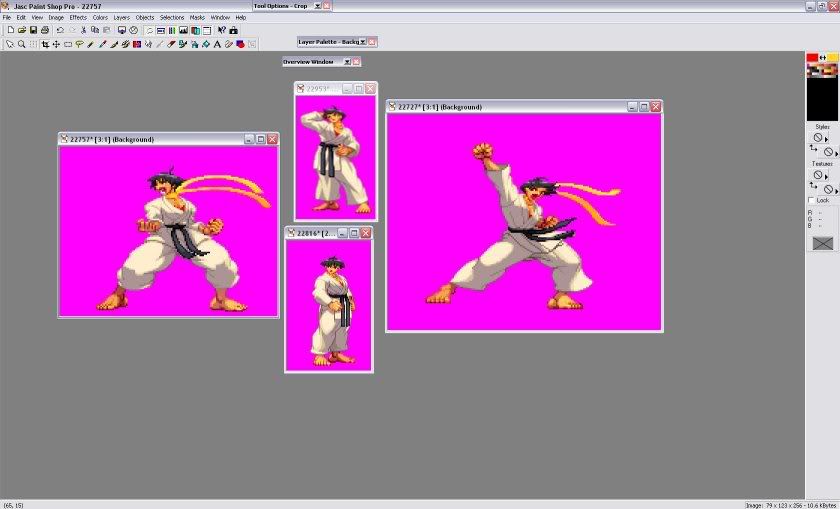The width and height of the screenshot is (840, 509).
Task: Select the Clone Brush tool
Action: click(125, 44)
